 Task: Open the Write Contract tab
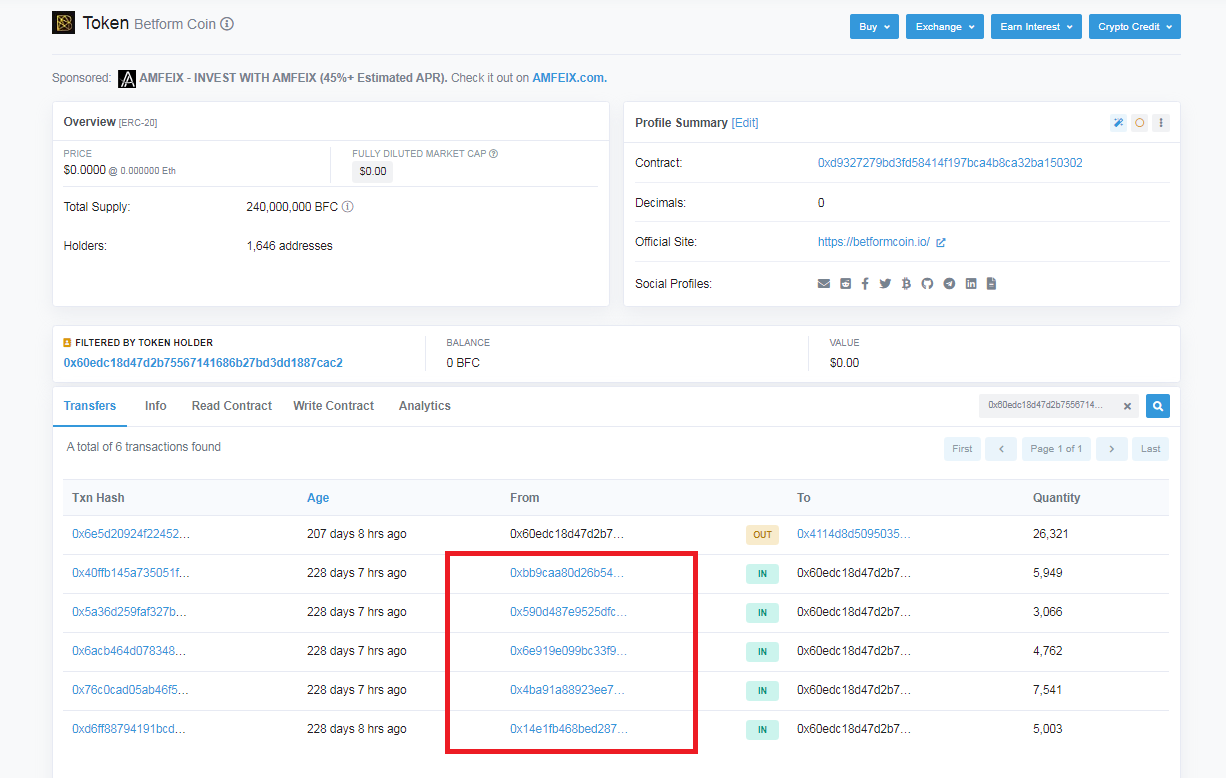[333, 406]
